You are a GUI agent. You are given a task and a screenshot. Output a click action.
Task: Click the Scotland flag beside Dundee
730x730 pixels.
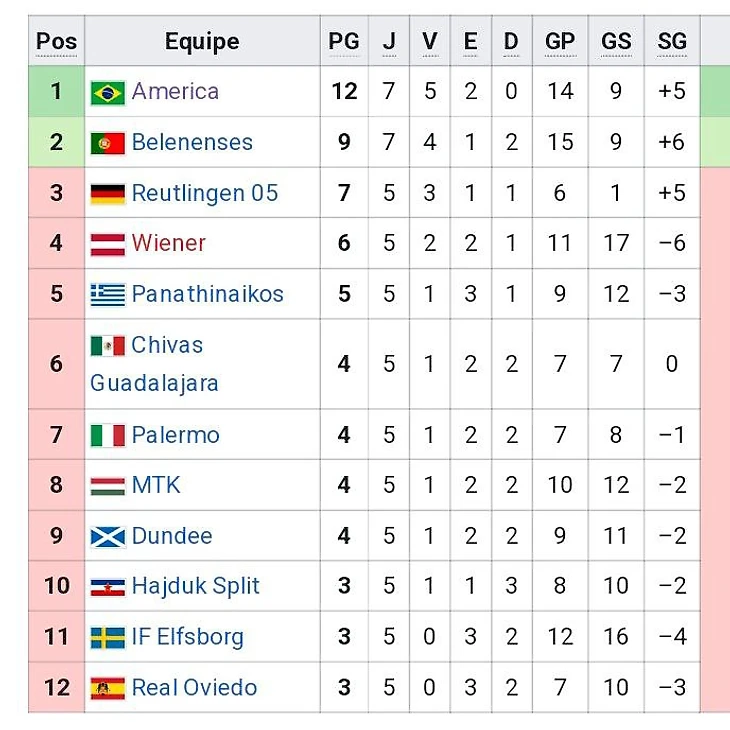(107, 536)
